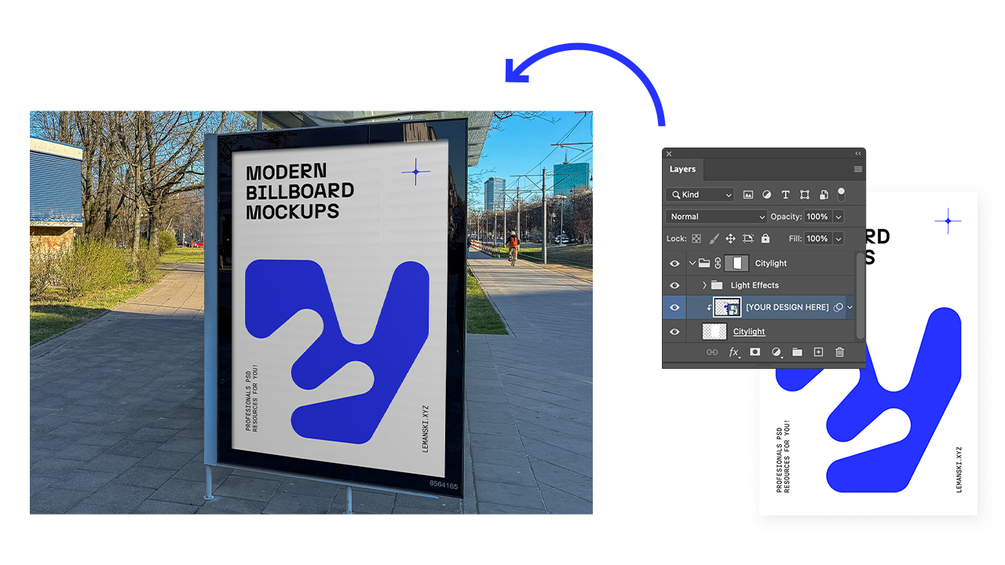Close the Layers panel with X
This screenshot has width=1005, height=565.
pos(669,154)
